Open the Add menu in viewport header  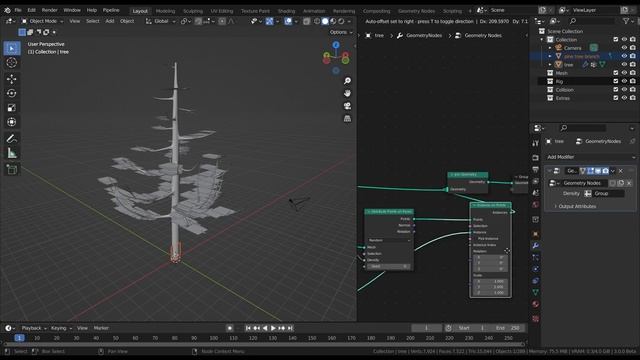(110, 21)
